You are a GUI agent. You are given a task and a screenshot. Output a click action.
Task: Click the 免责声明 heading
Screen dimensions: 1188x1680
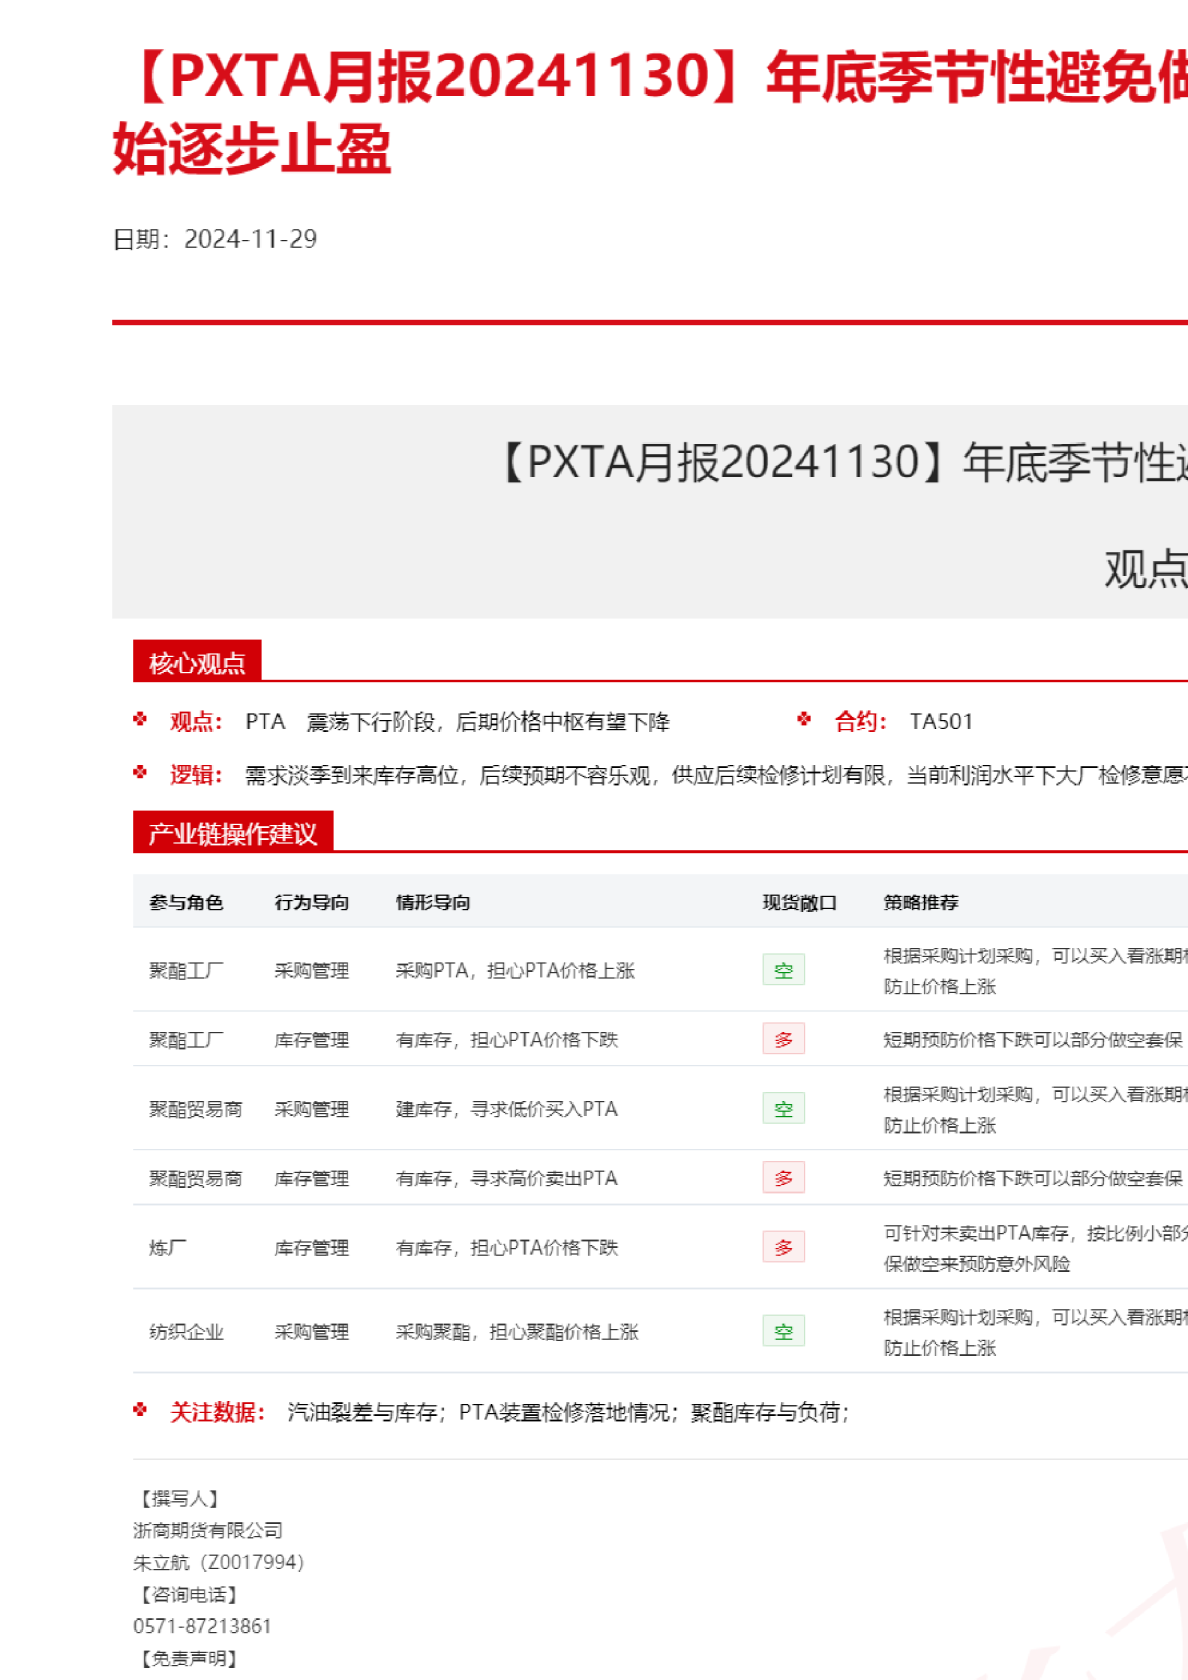click(x=188, y=1658)
